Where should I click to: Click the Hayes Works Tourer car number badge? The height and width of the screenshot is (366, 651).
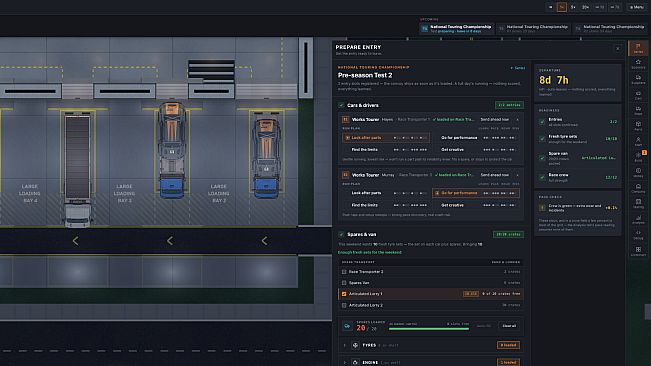345,120
